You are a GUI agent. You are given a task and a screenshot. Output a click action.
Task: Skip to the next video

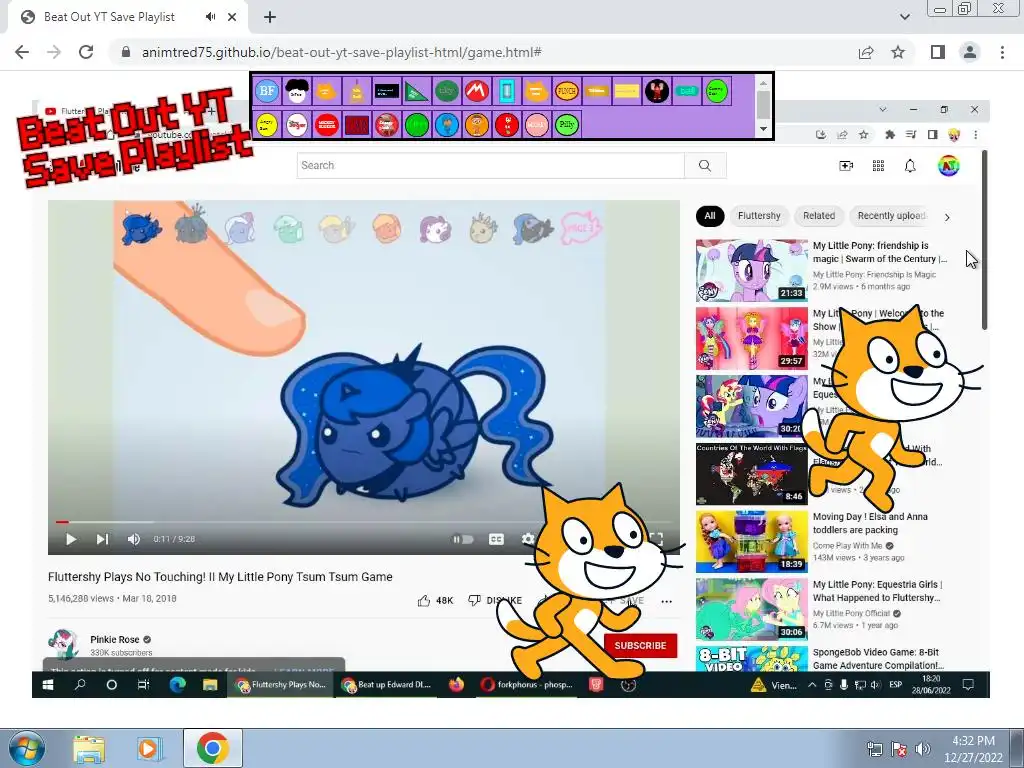(x=103, y=539)
